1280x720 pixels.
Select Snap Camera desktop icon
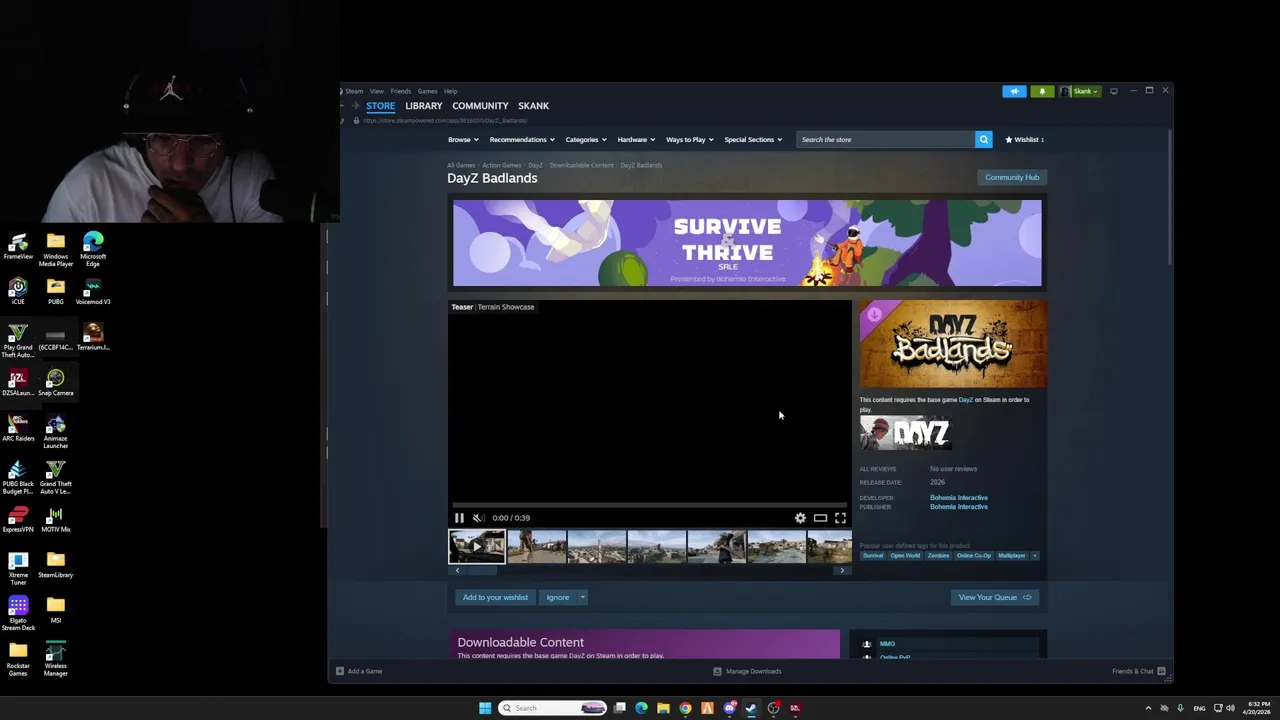click(x=56, y=383)
